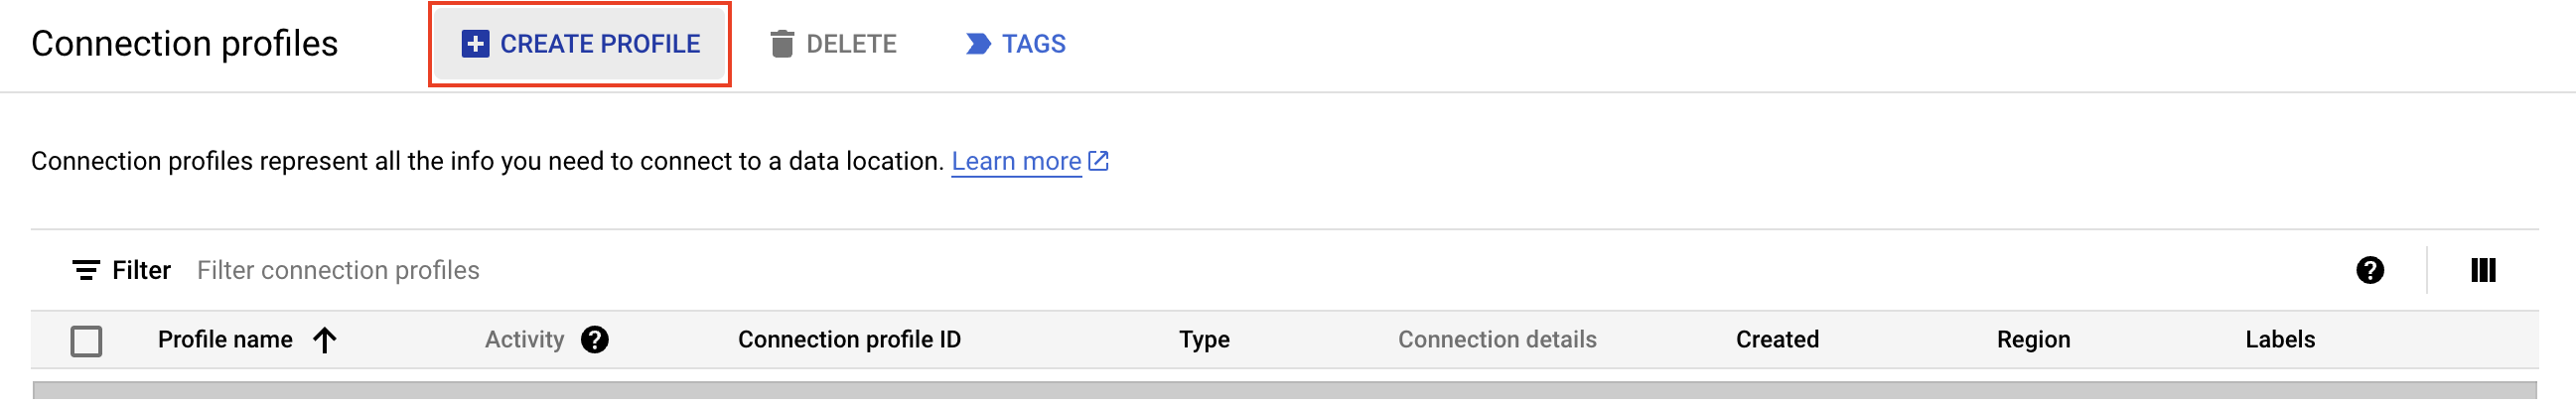Sort the table by Type column
This screenshot has width=2576, height=408.
(1204, 340)
